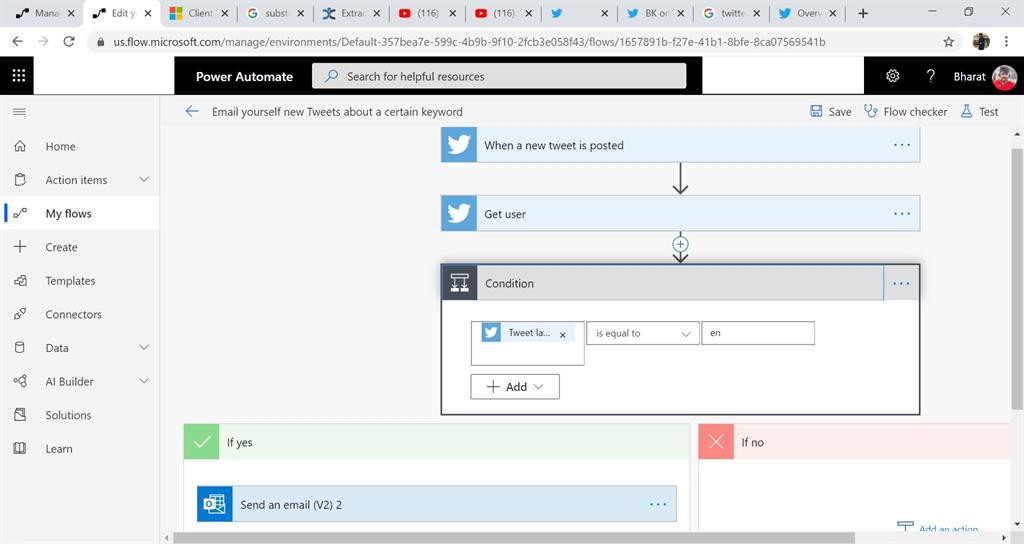1024x544 pixels.
Task: Click the browser address bar URL
Action: tap(469, 42)
